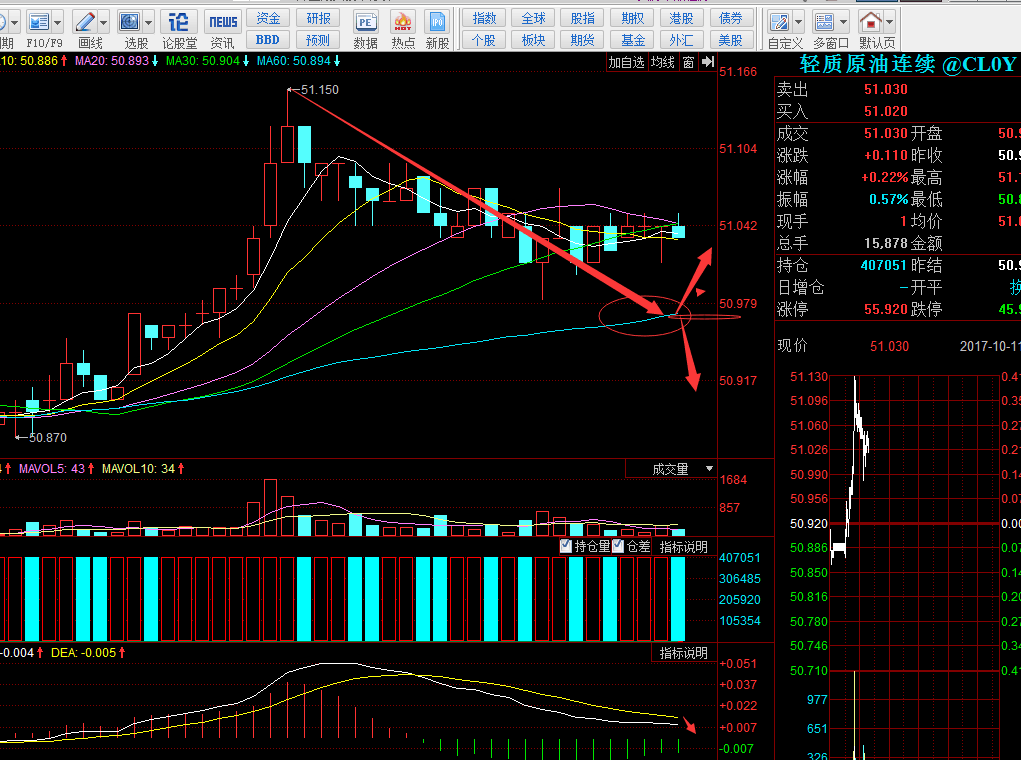Switch to the 期货 market tab
The image size is (1021, 760).
pos(582,40)
